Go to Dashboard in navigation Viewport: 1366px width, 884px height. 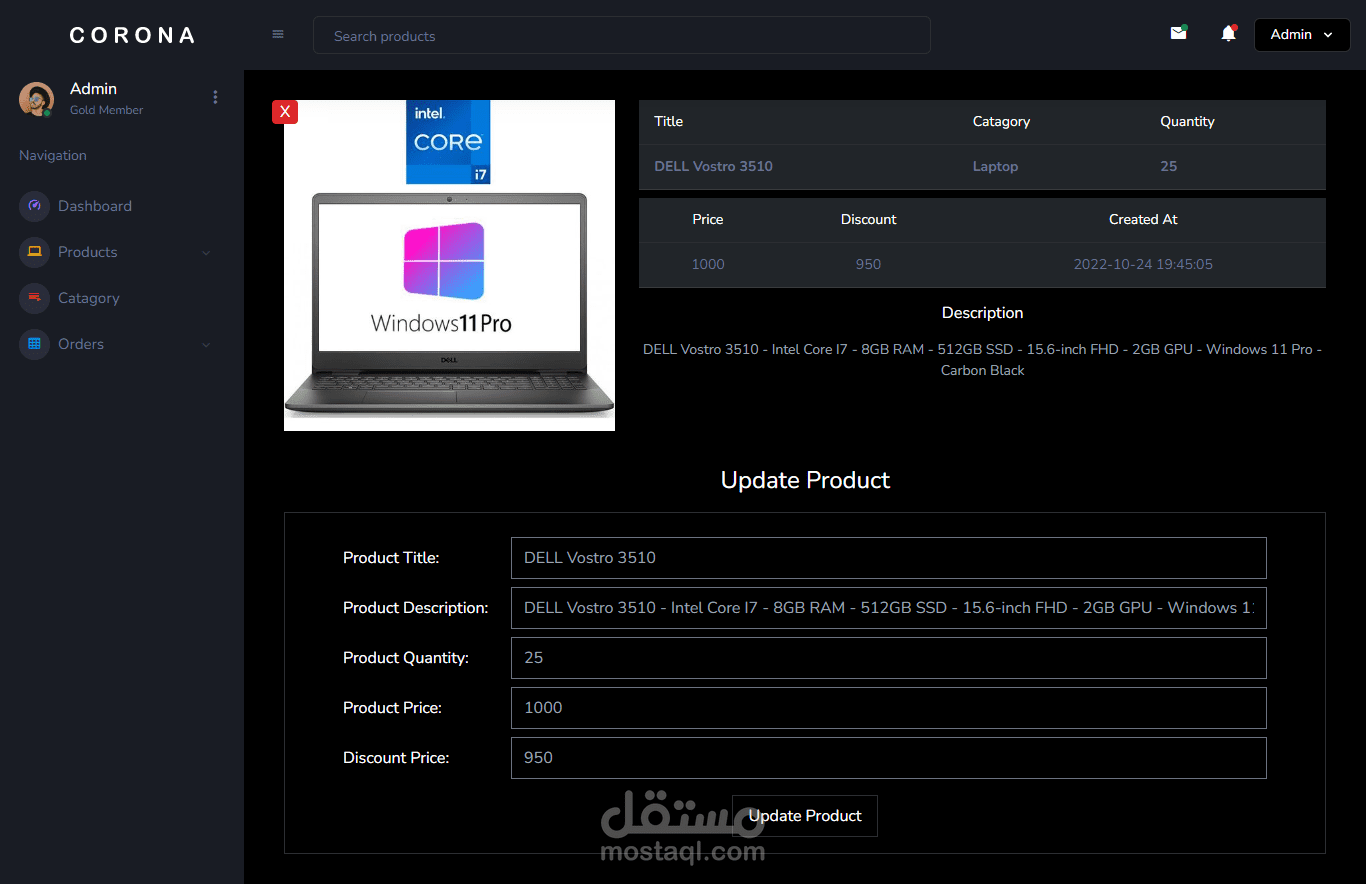click(x=95, y=206)
